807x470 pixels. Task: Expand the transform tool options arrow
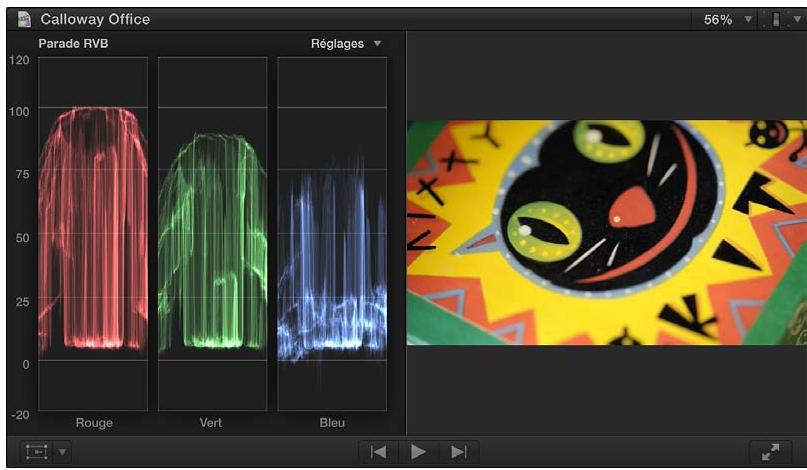pos(62,452)
